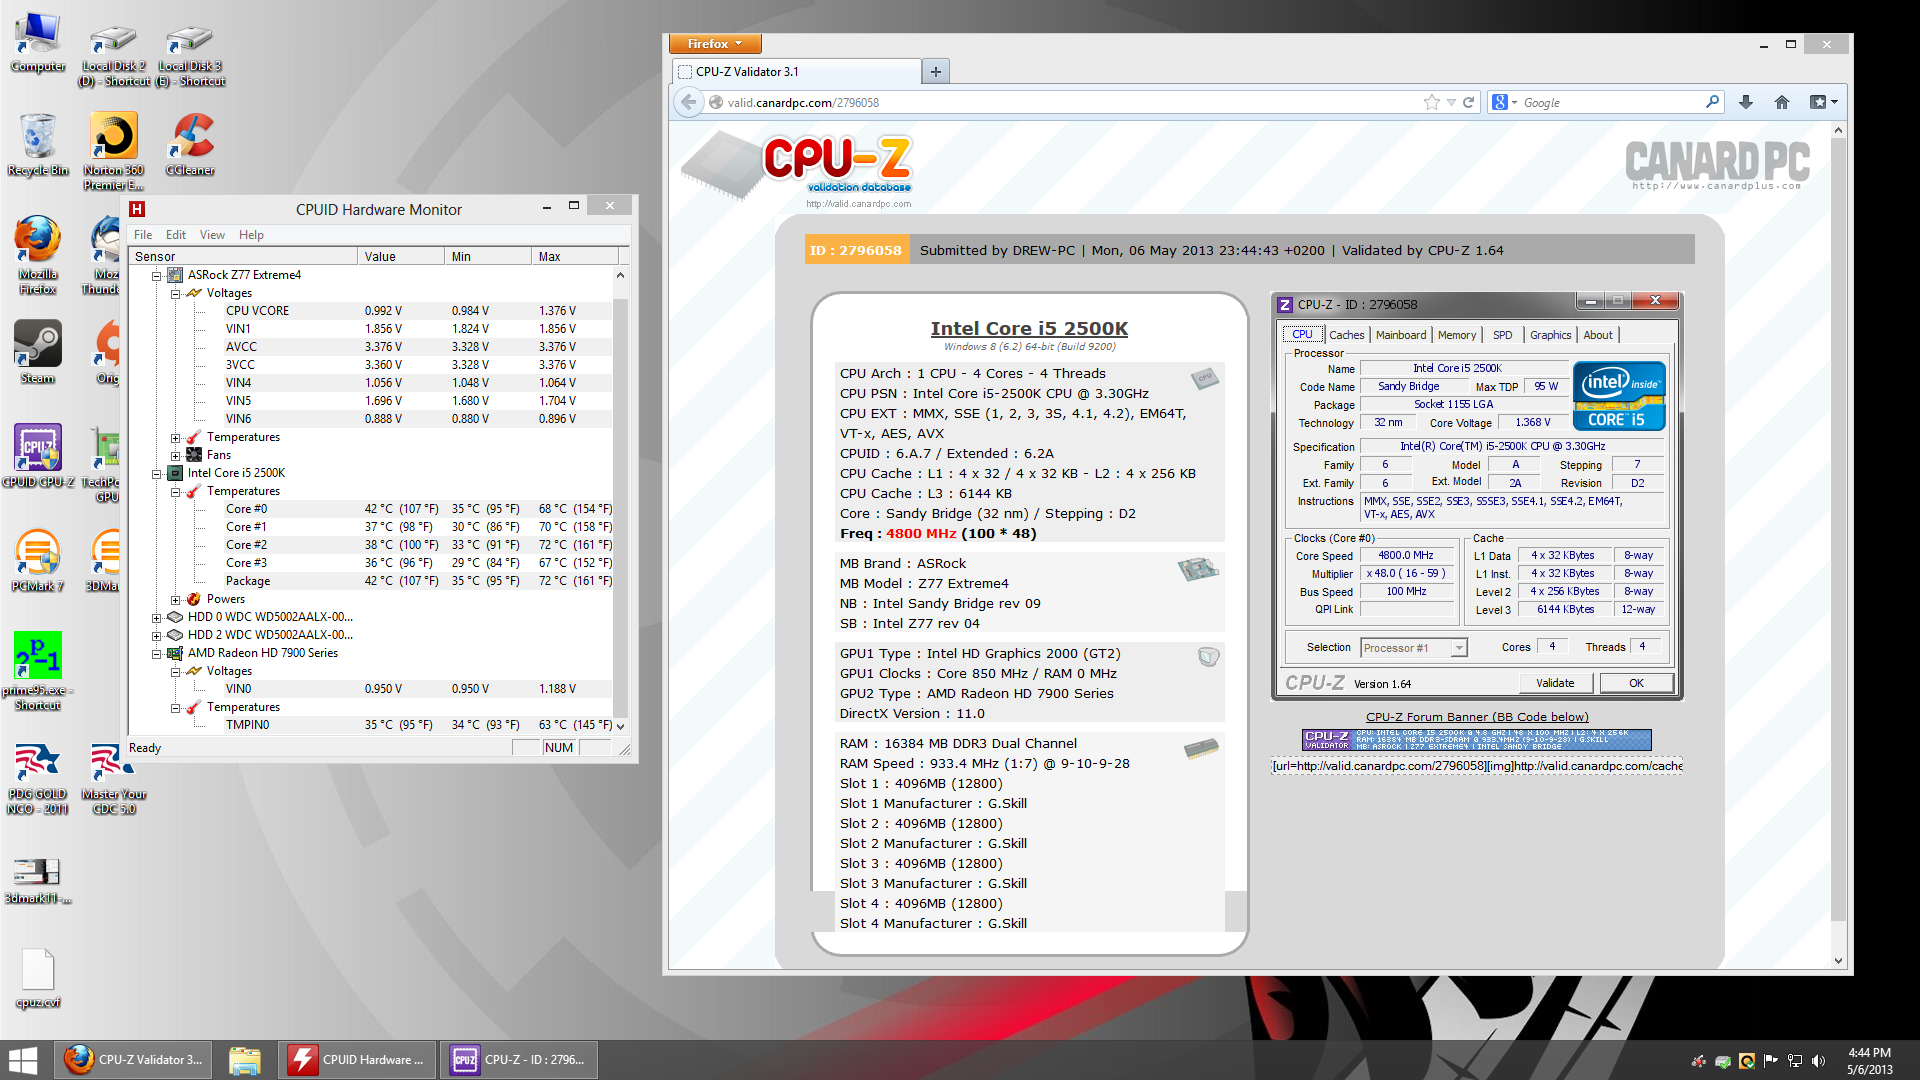Expand the Powers node
1920x1080 pixels.
[175, 599]
